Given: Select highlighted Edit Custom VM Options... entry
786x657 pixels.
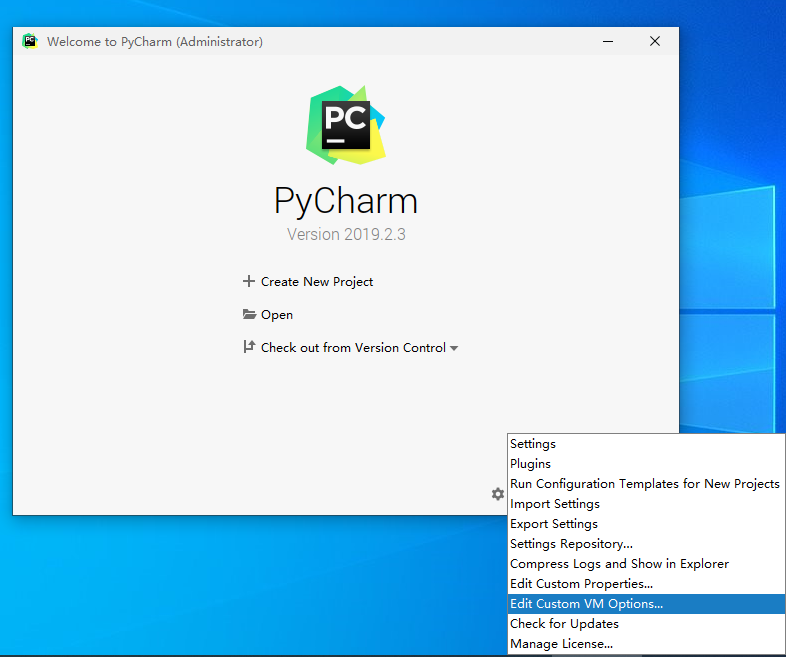Looking at the screenshot, I should 586,604.
